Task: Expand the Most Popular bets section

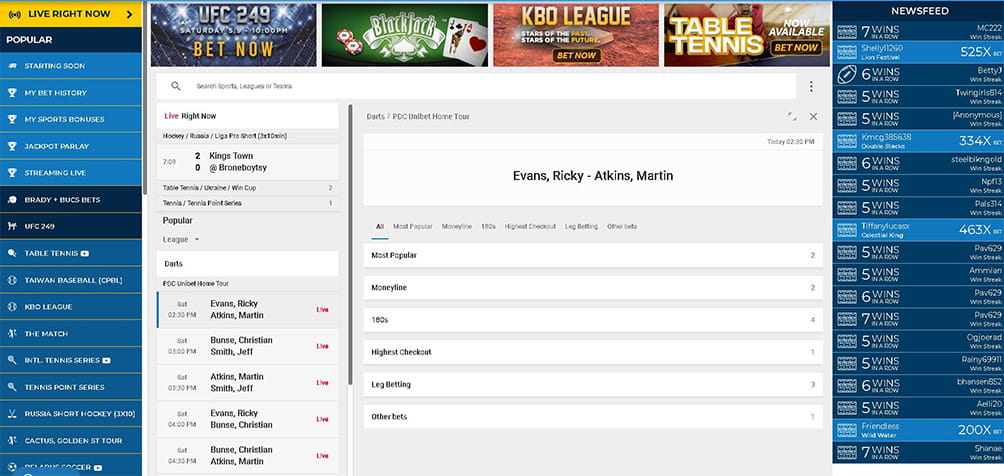Action: click(x=593, y=255)
